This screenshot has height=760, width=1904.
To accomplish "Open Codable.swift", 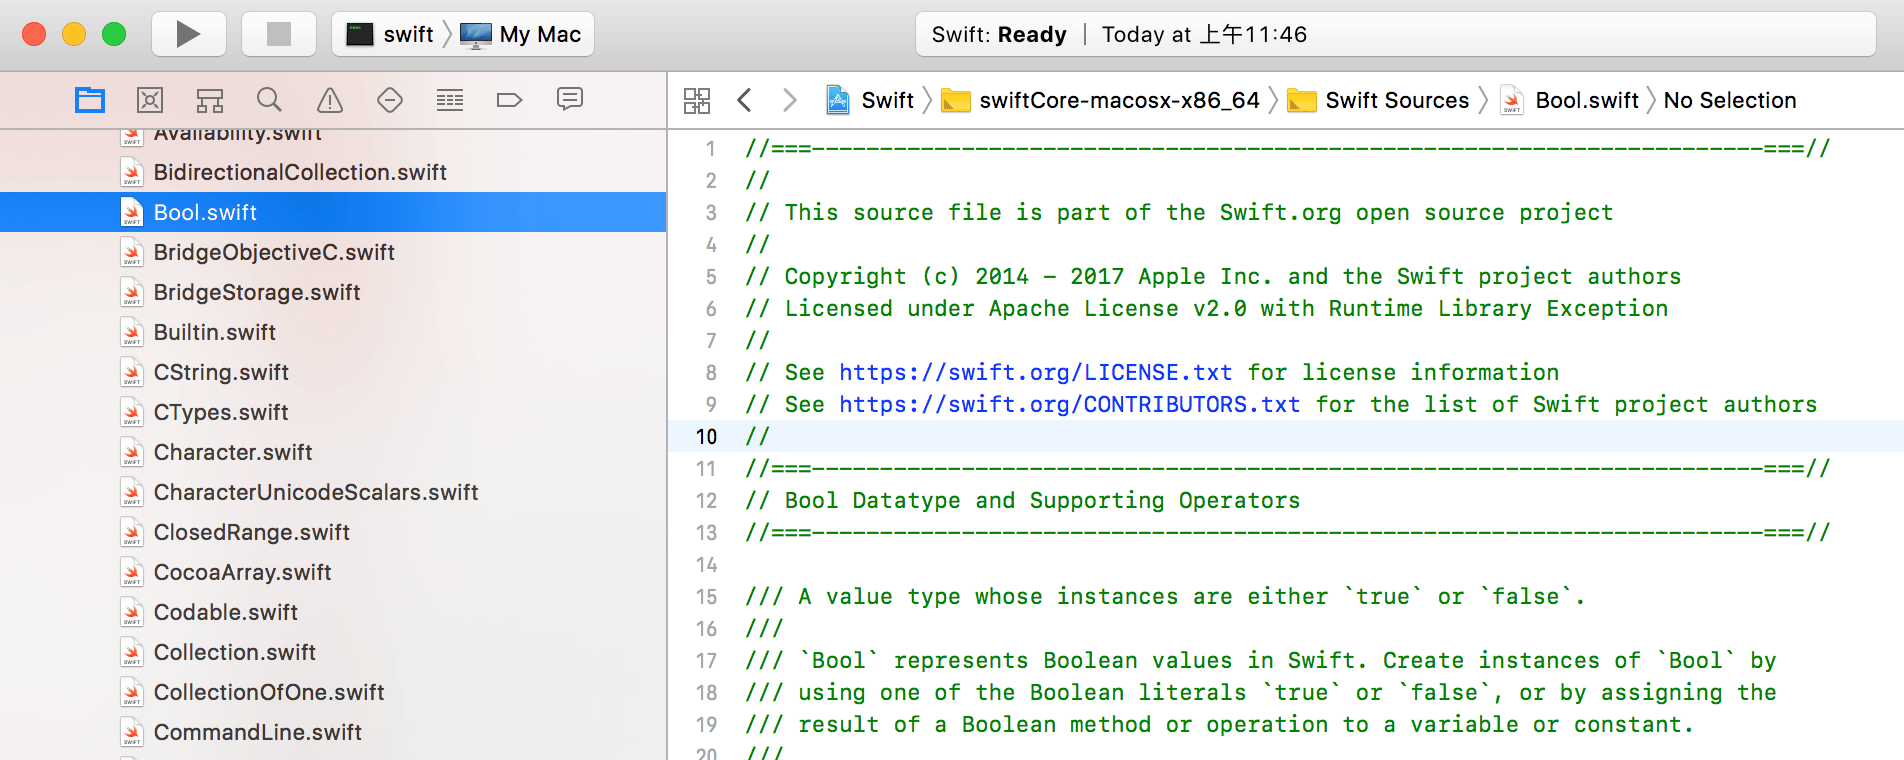I will tap(333, 612).
